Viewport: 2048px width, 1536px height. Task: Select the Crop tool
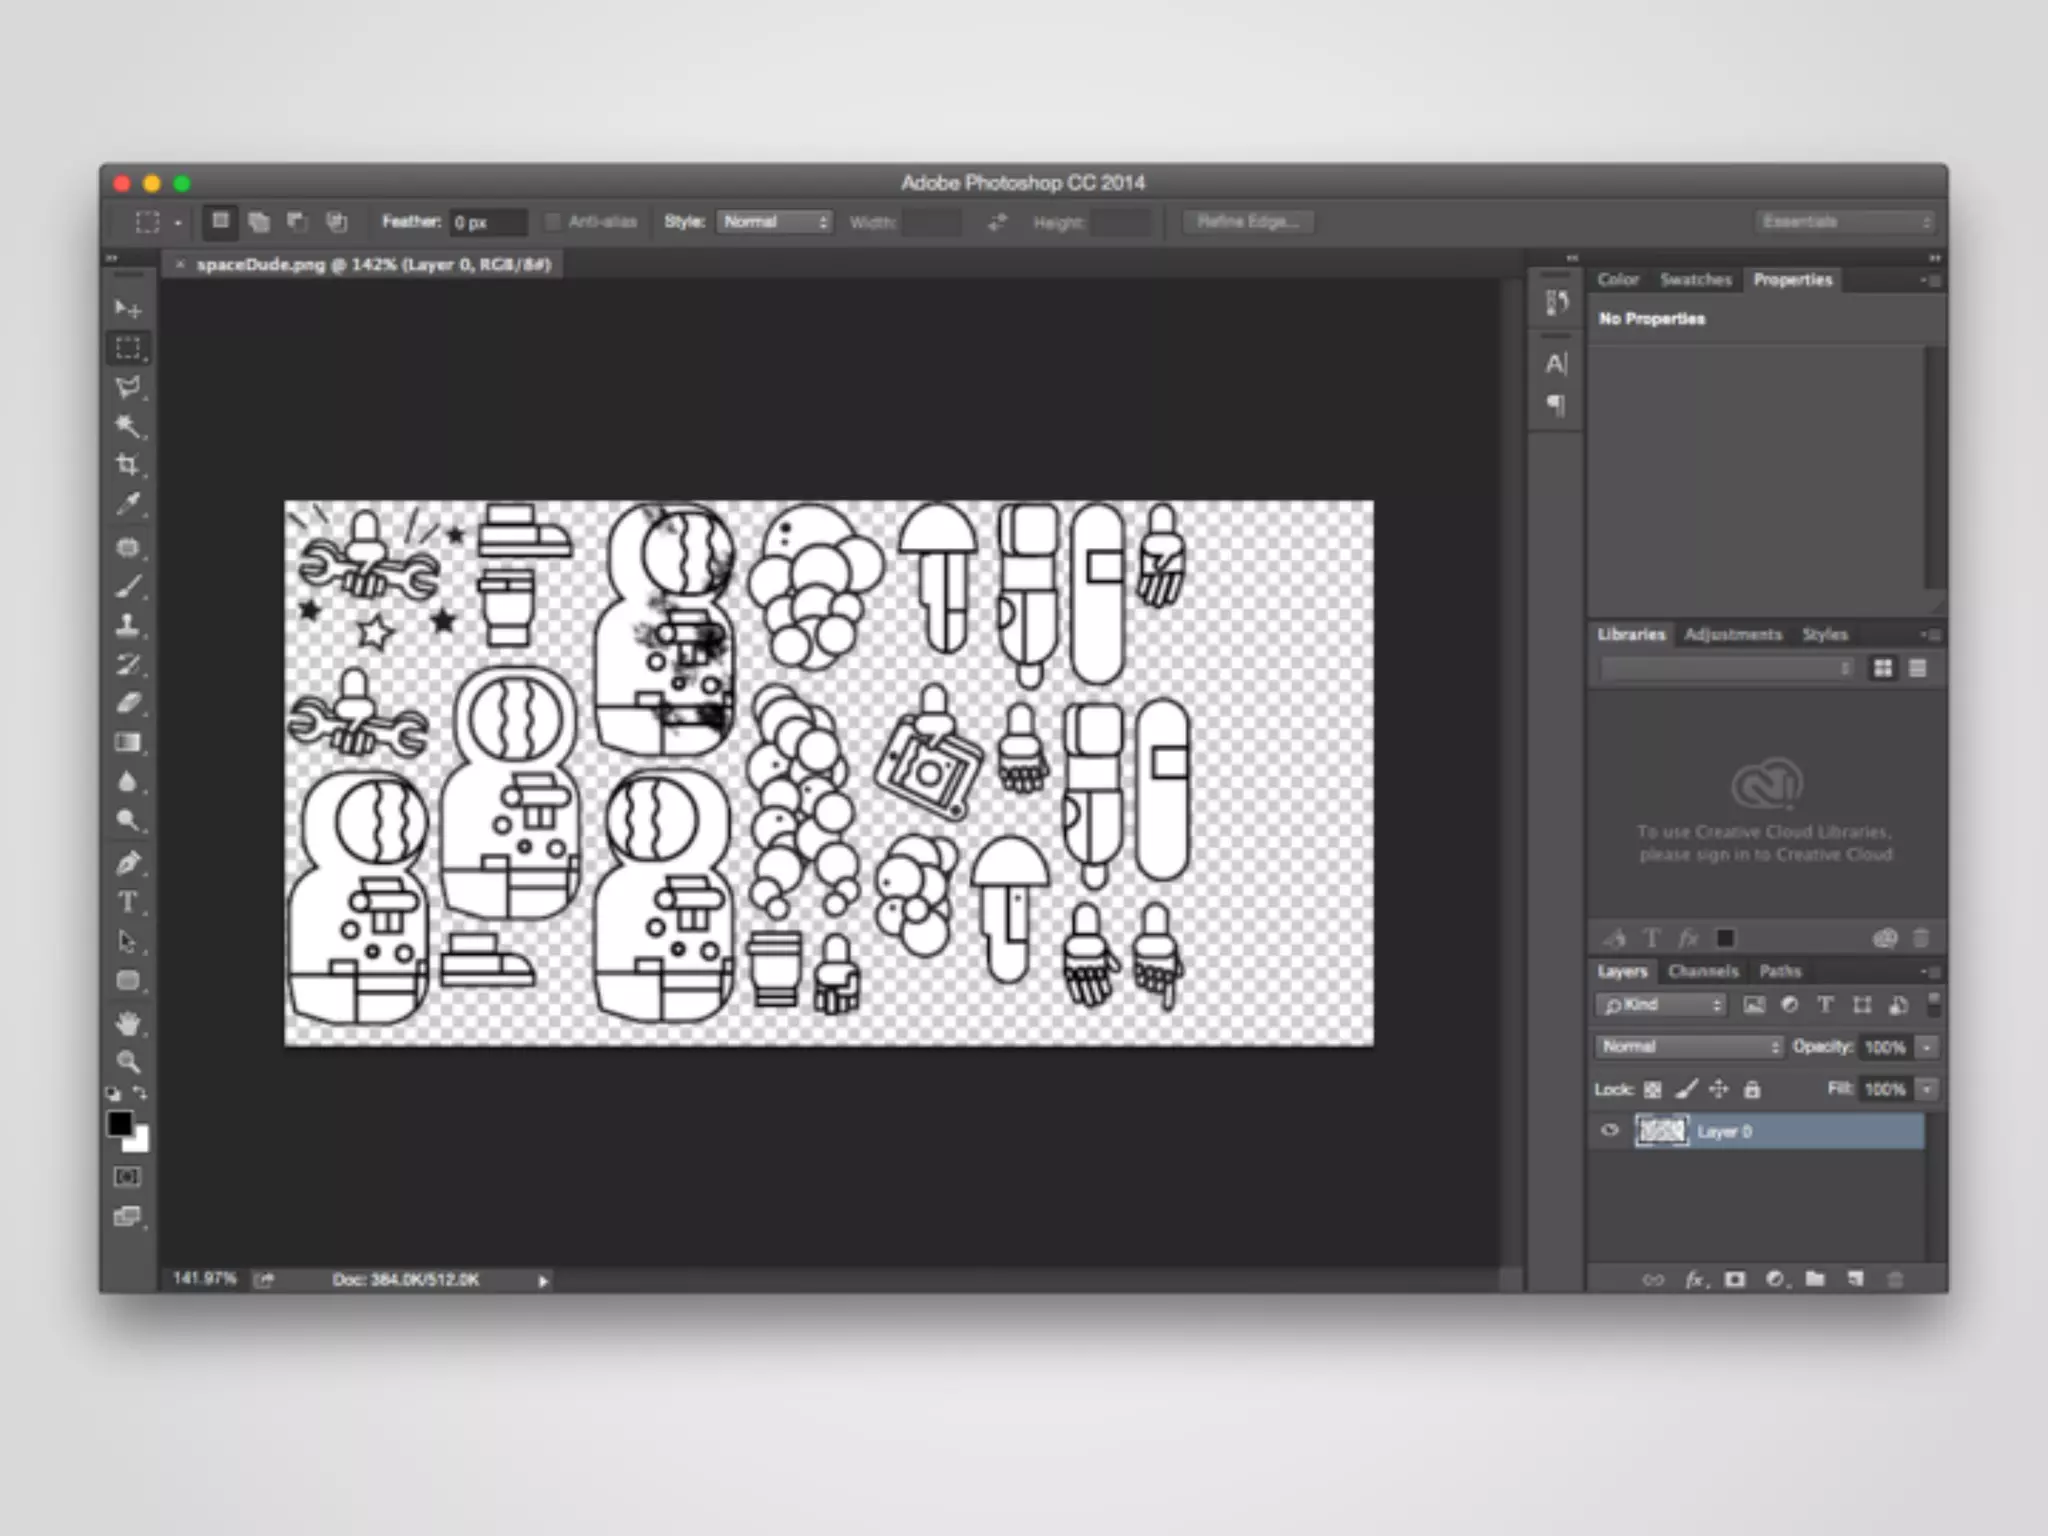point(128,465)
